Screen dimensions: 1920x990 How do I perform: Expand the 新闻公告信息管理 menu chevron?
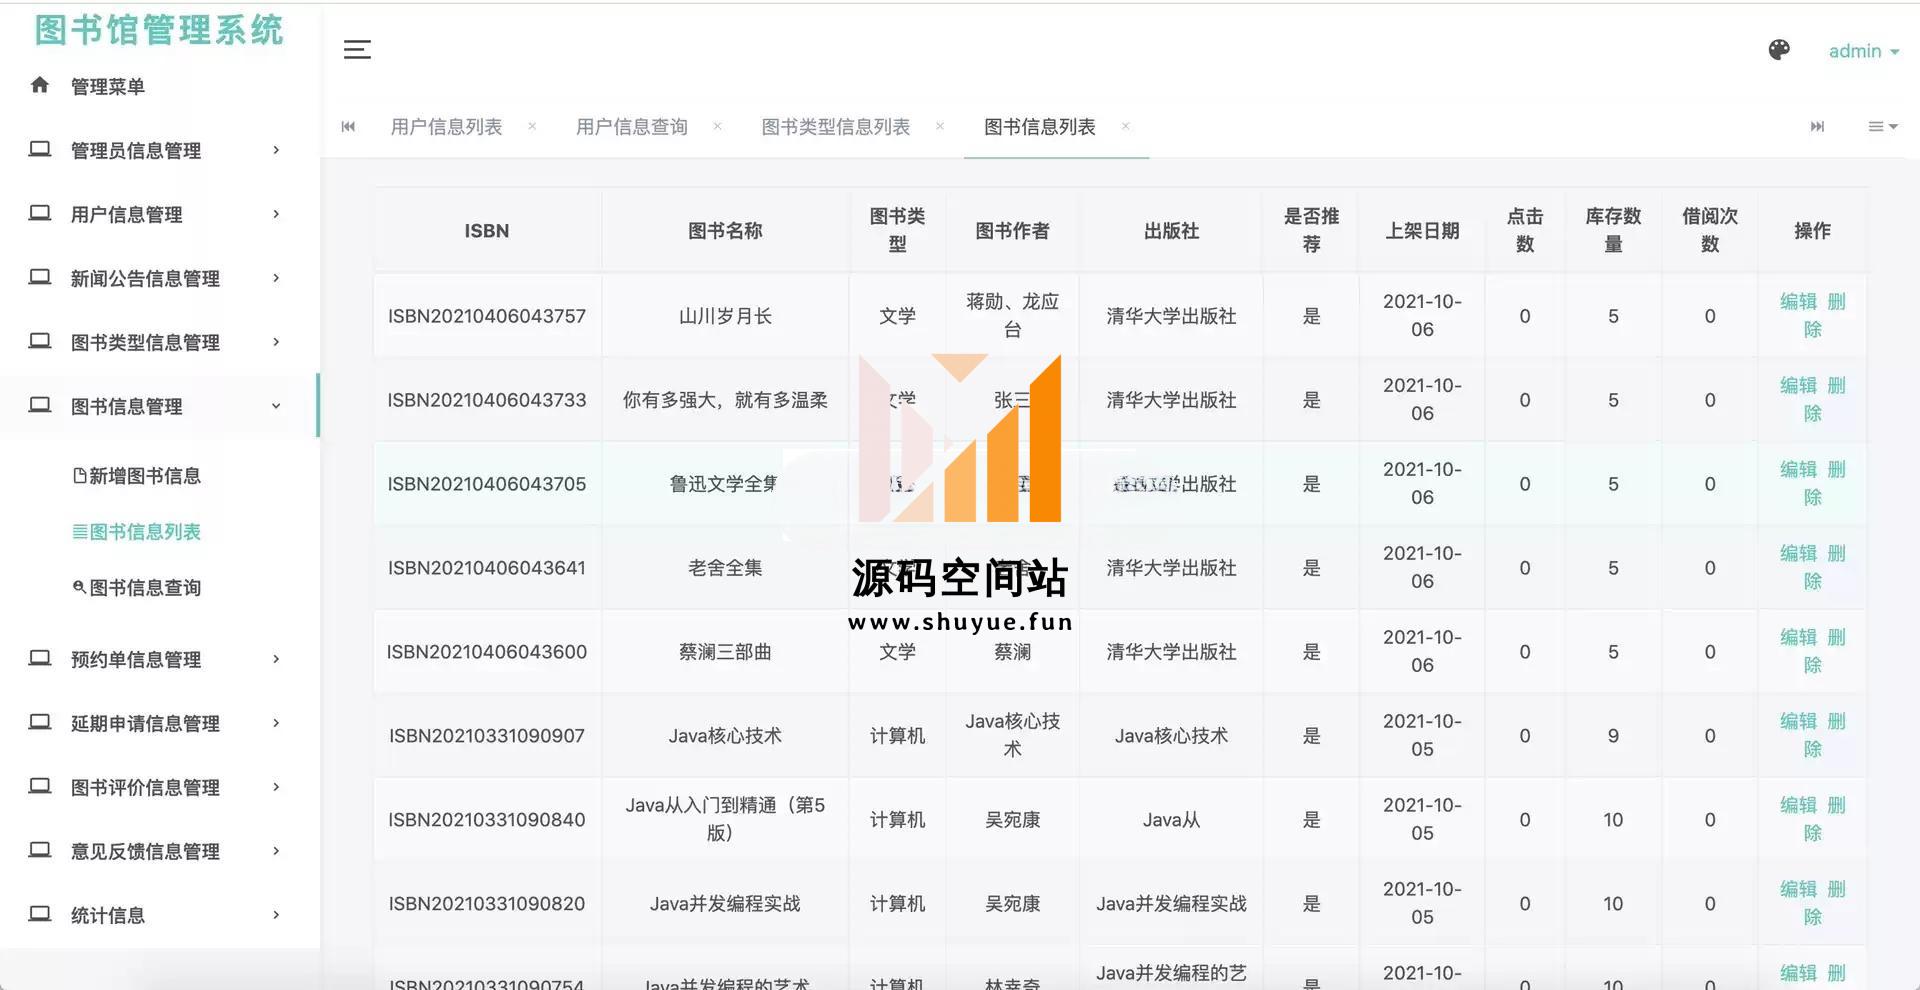276,278
